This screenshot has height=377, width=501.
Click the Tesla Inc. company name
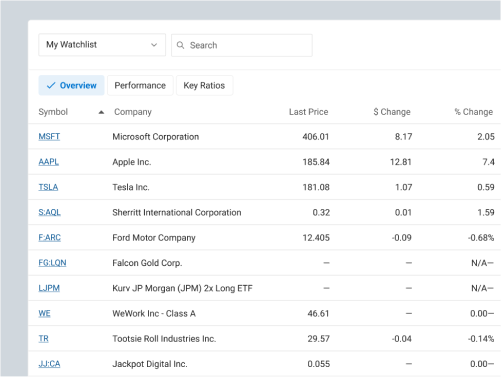point(131,187)
